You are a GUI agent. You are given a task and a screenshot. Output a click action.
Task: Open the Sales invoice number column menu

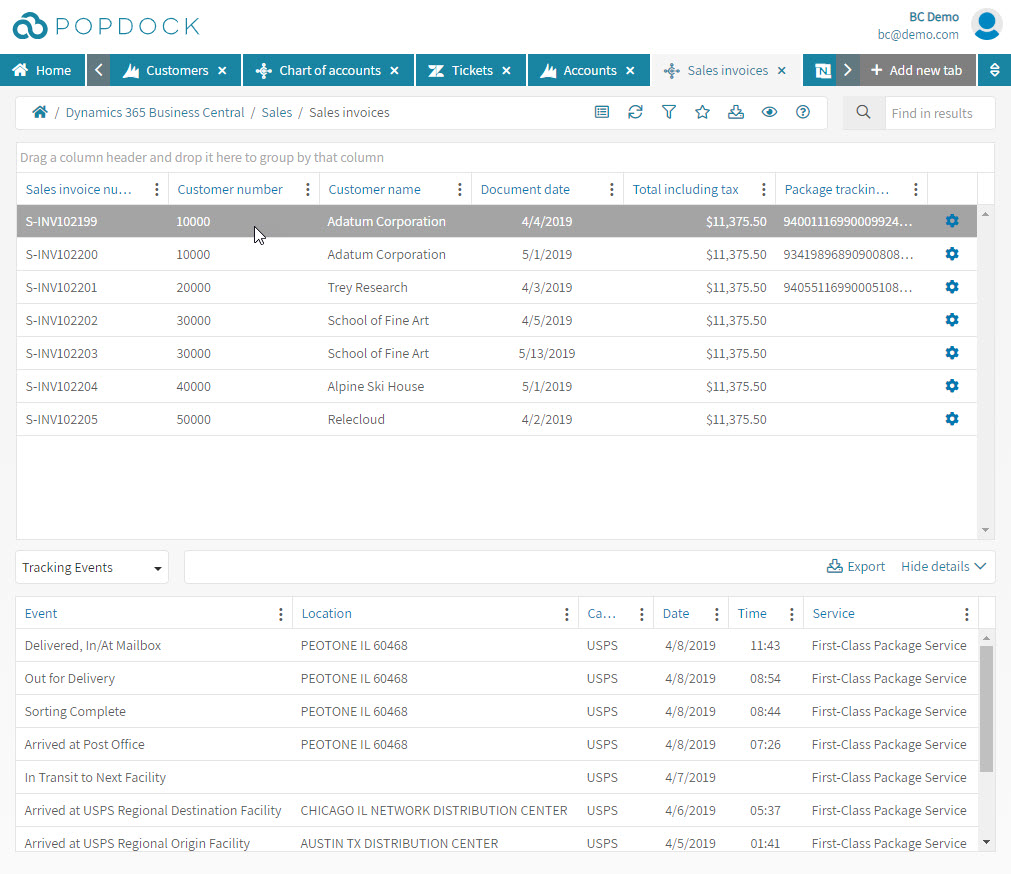point(157,189)
